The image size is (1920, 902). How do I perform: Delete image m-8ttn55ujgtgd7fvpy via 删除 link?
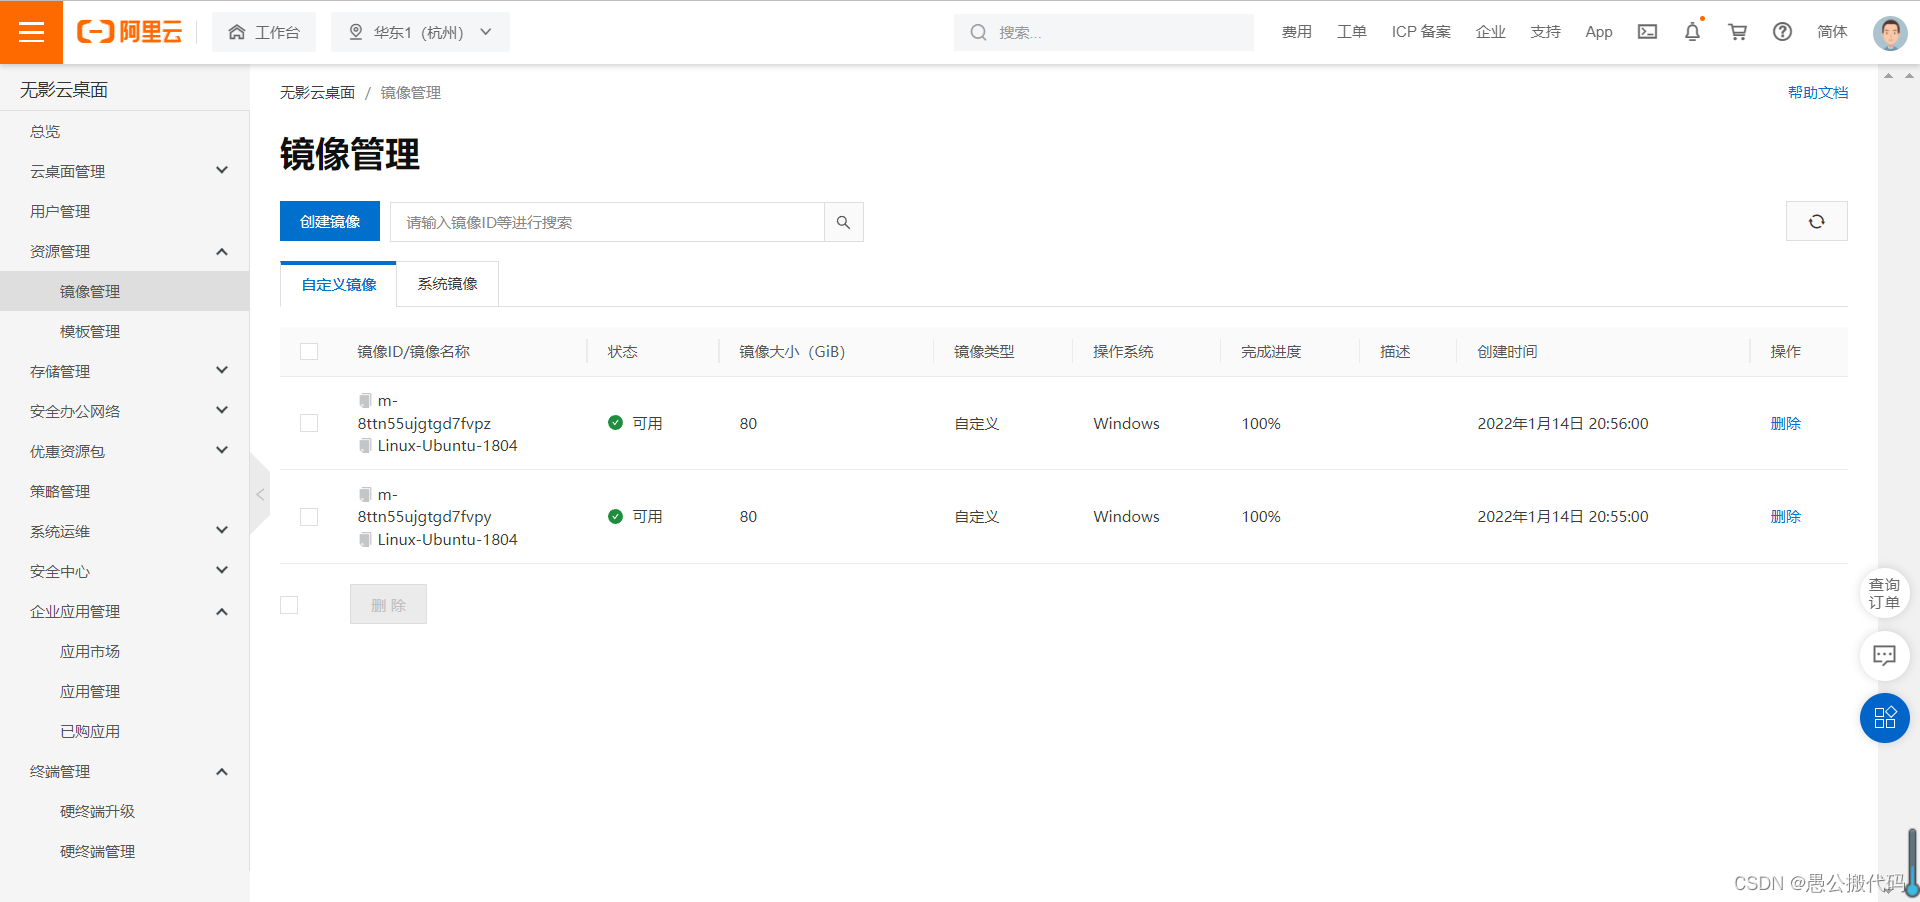(x=1785, y=517)
